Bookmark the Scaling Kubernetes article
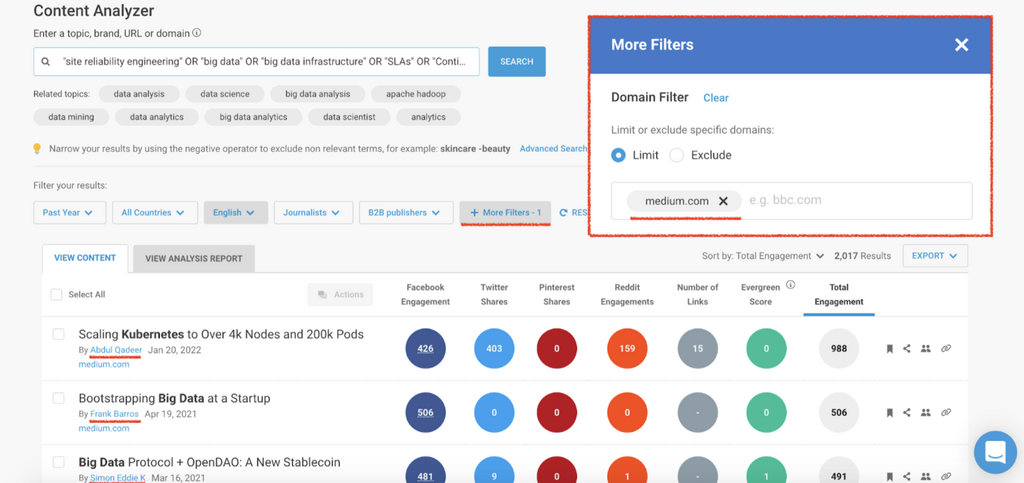 point(889,349)
